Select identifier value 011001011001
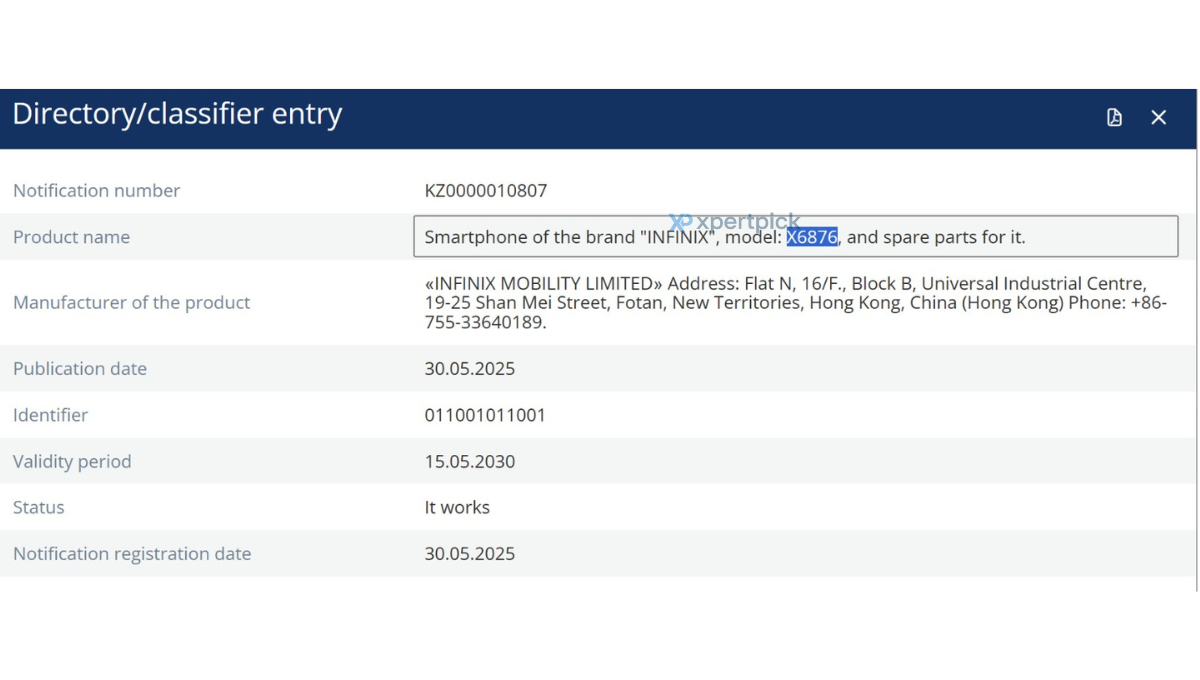This screenshot has height=680, width=1200. pyautogui.click(x=485, y=415)
